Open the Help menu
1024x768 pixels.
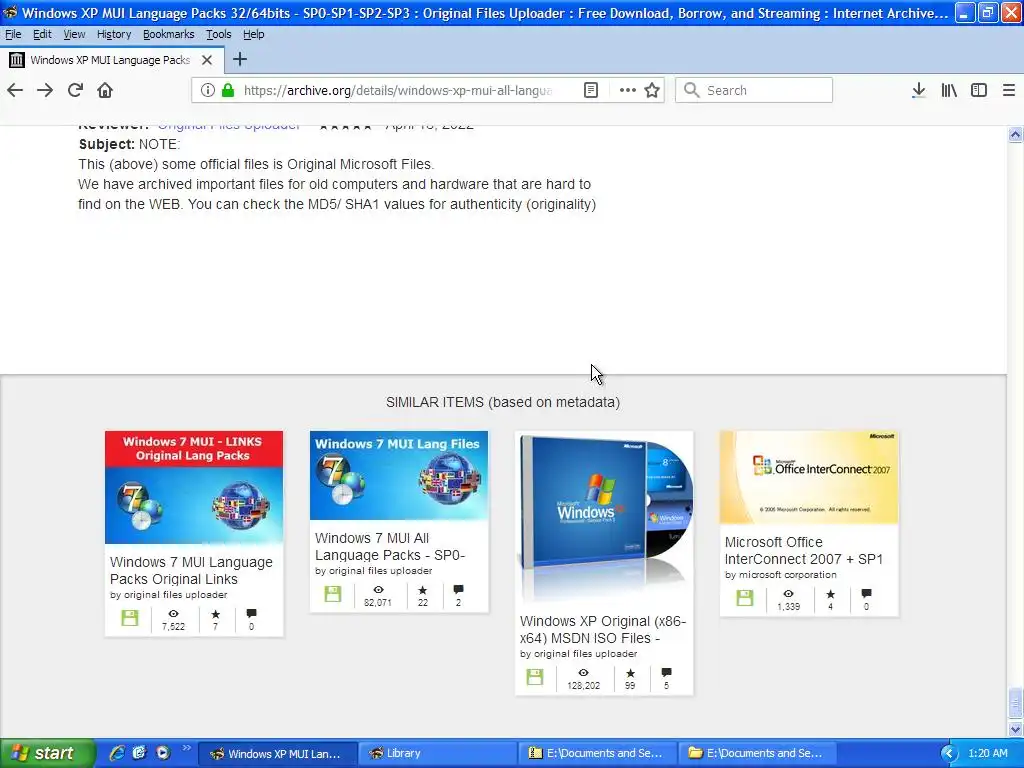pyautogui.click(x=253, y=34)
